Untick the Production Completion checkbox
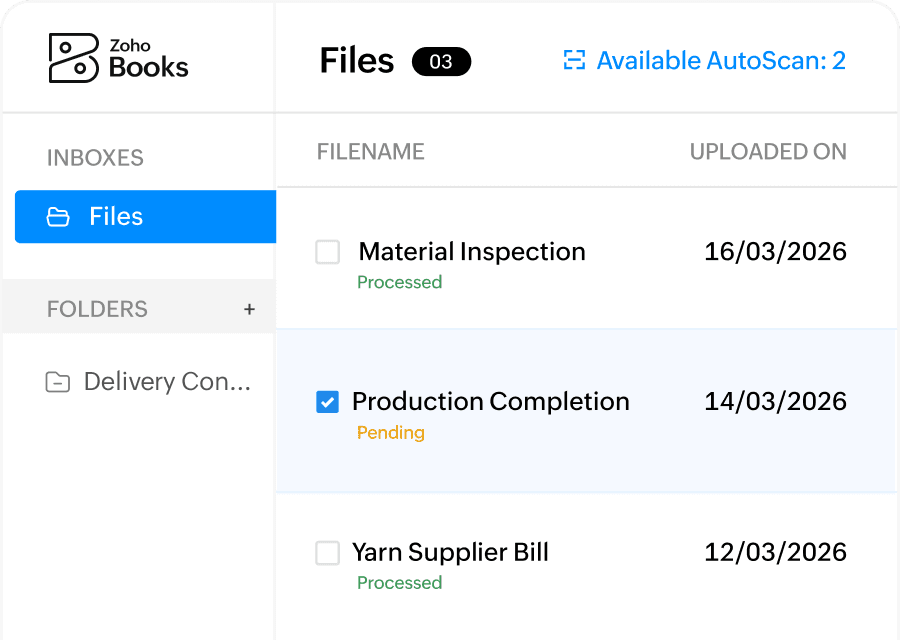This screenshot has height=640, width=900. (328, 402)
